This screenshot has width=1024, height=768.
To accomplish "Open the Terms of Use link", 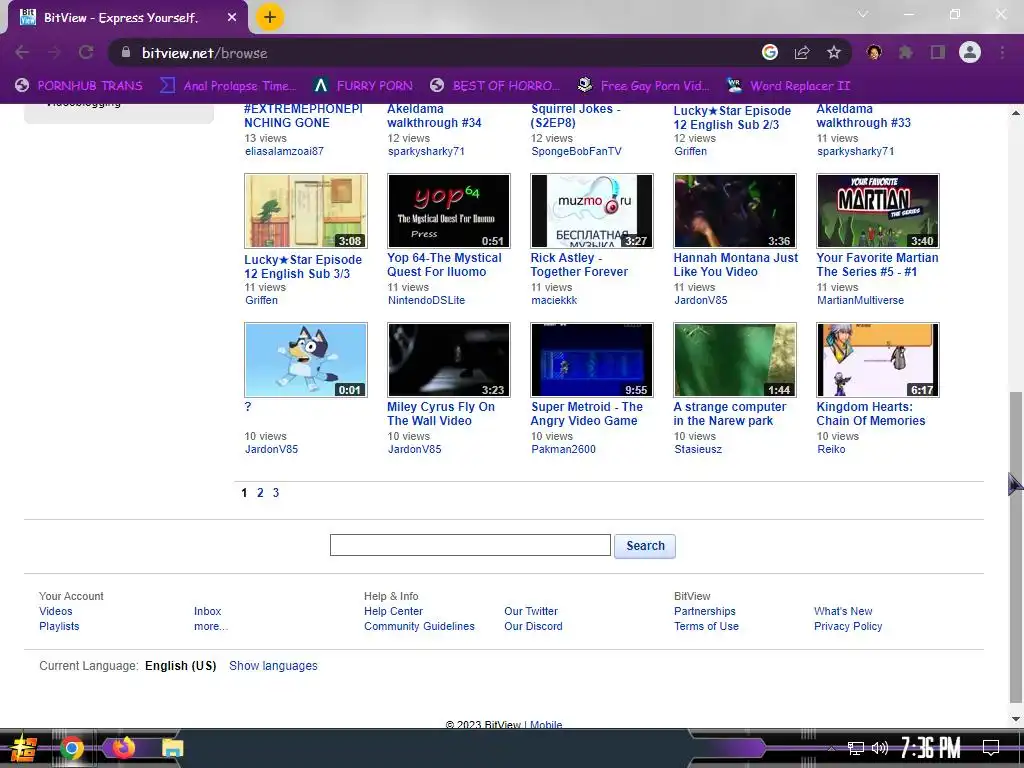I will [706, 626].
